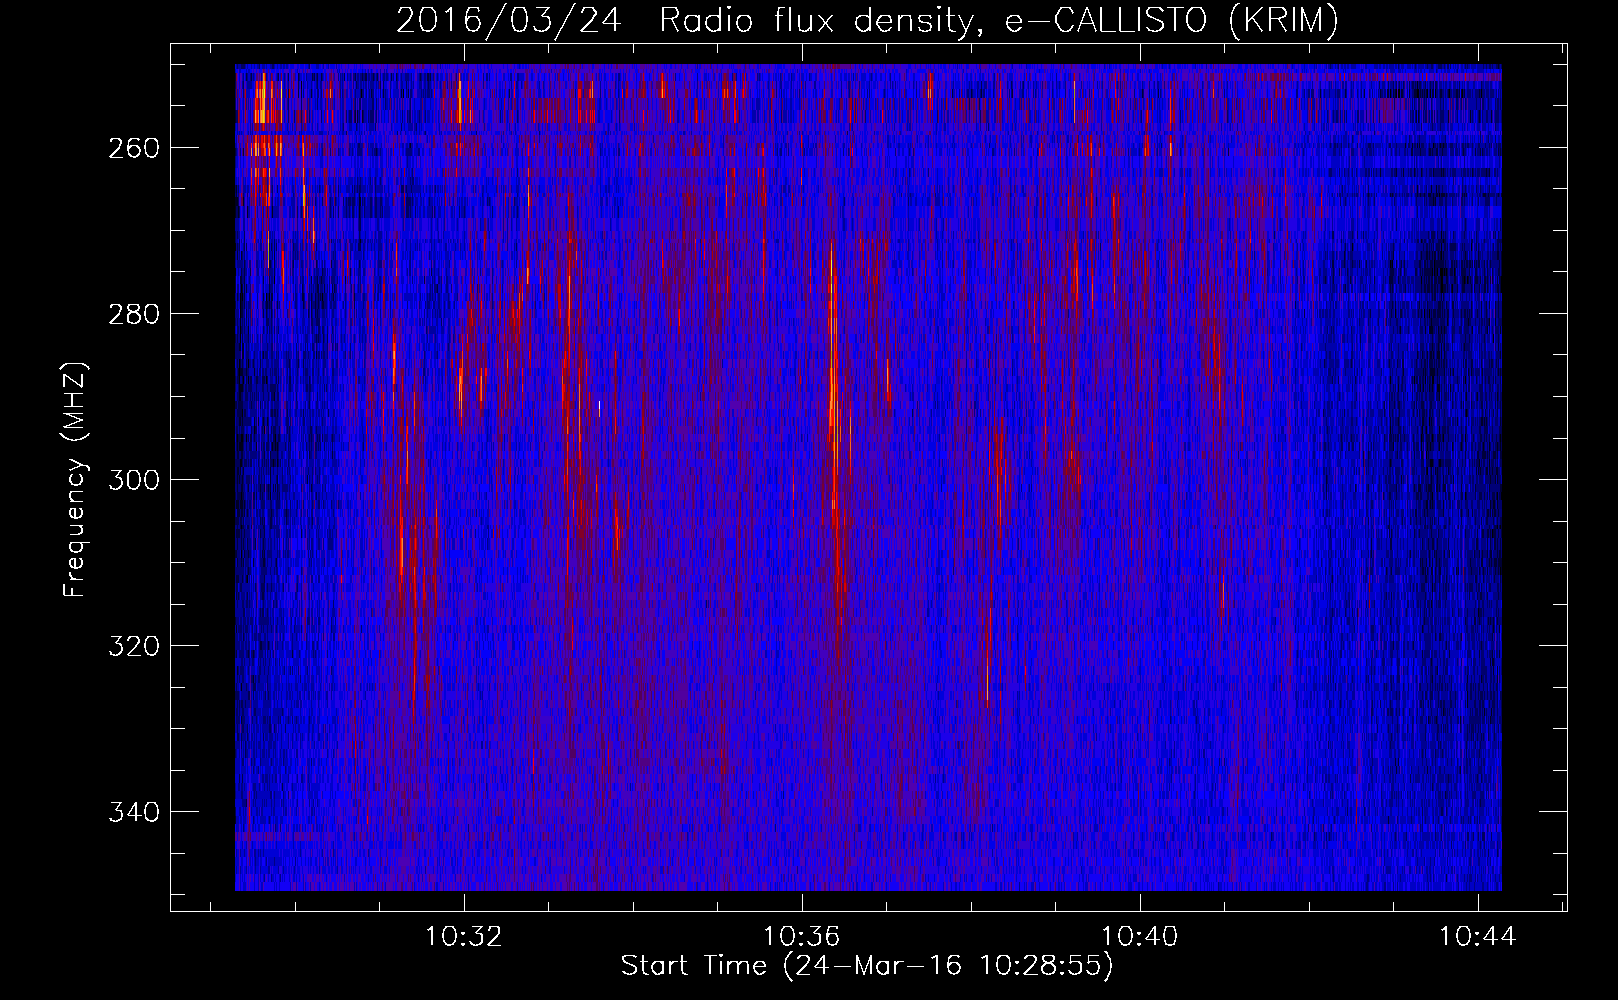Click the plot title naming e-CALLISTO (KRIM)
The image size is (1618, 1000).
(x=867, y=21)
